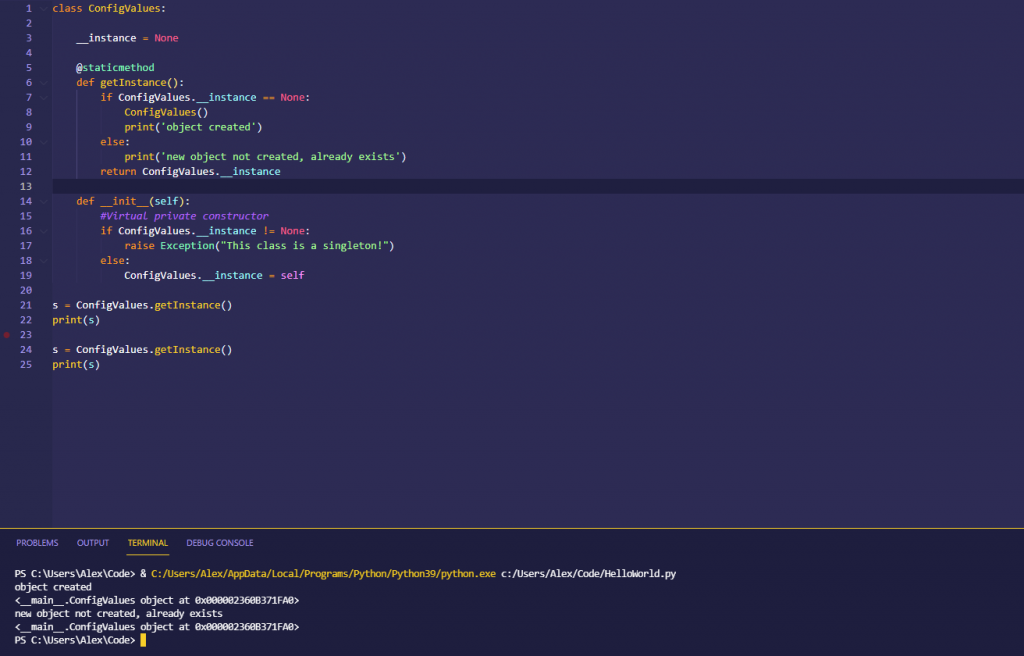
Task: Open the DEBUG CONSOLE tab
Action: pos(219,543)
